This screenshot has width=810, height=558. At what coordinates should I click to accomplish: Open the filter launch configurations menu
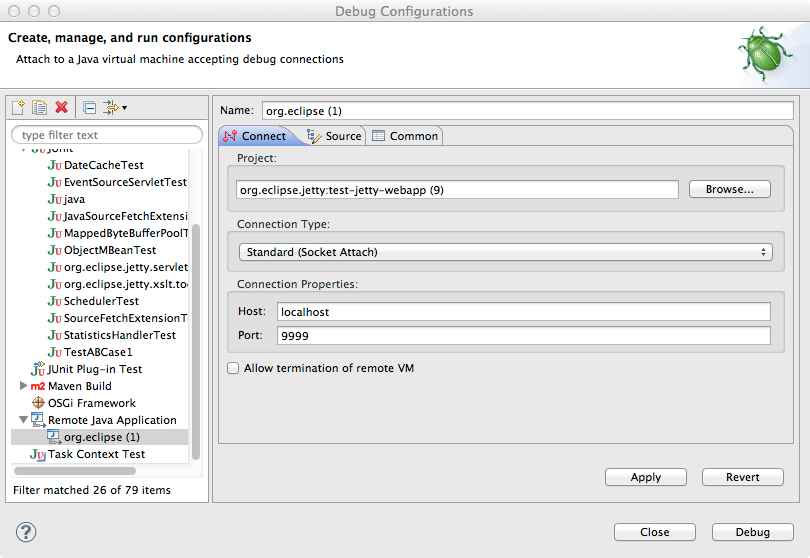coord(113,107)
